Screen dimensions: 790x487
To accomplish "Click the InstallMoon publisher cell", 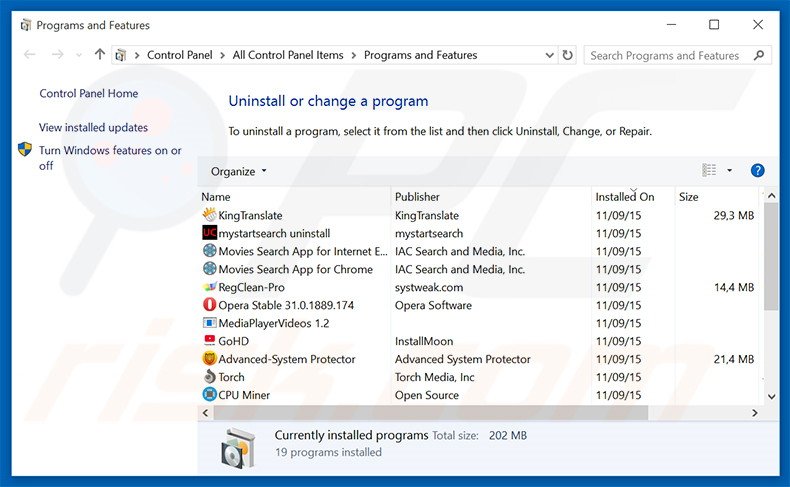I will click(x=424, y=341).
